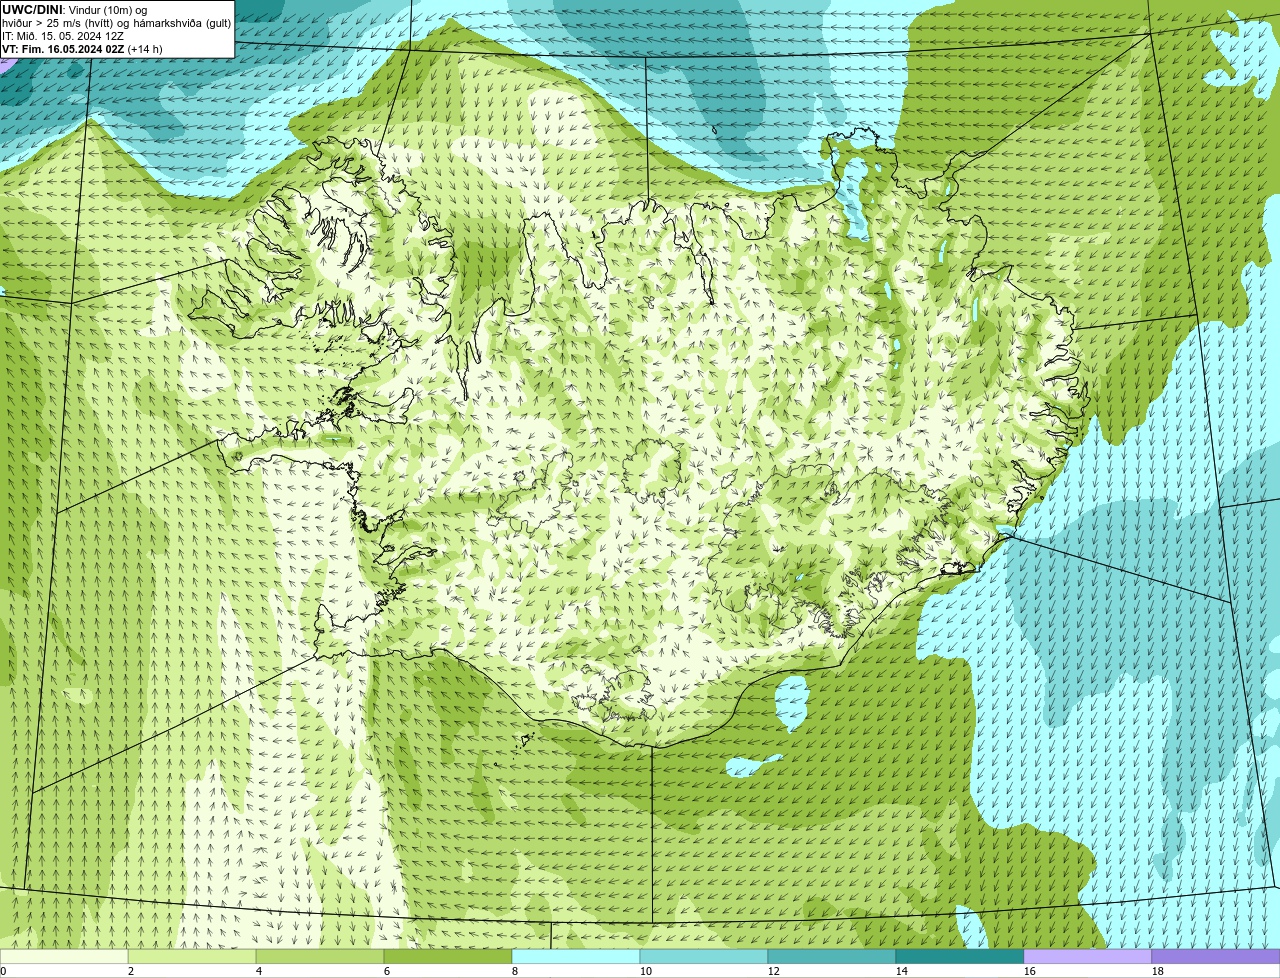This screenshot has height=978, width=1280.
Task: Select the 10–12 m/s light teal legend swatch
Action: click(704, 957)
